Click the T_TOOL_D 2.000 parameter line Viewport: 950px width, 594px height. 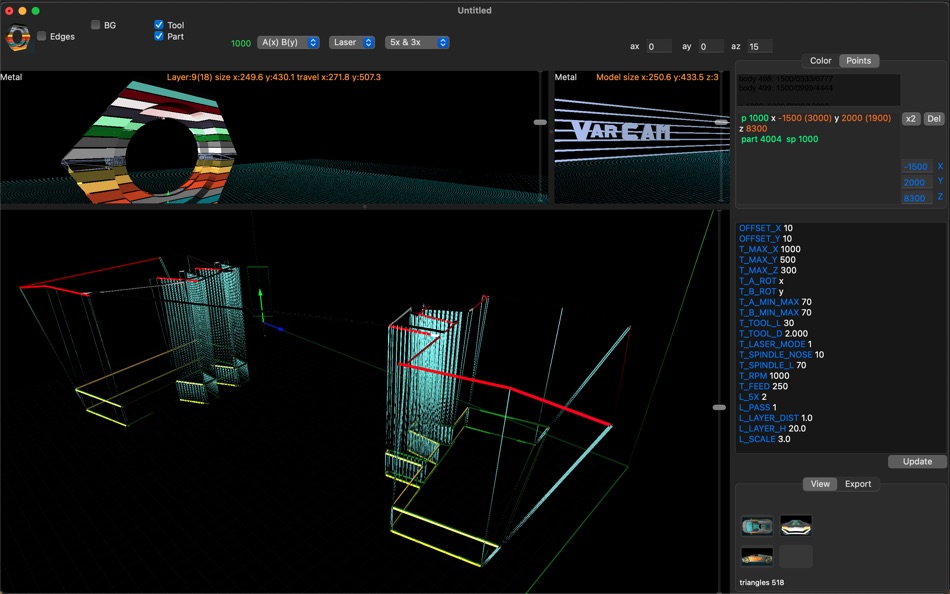point(773,334)
